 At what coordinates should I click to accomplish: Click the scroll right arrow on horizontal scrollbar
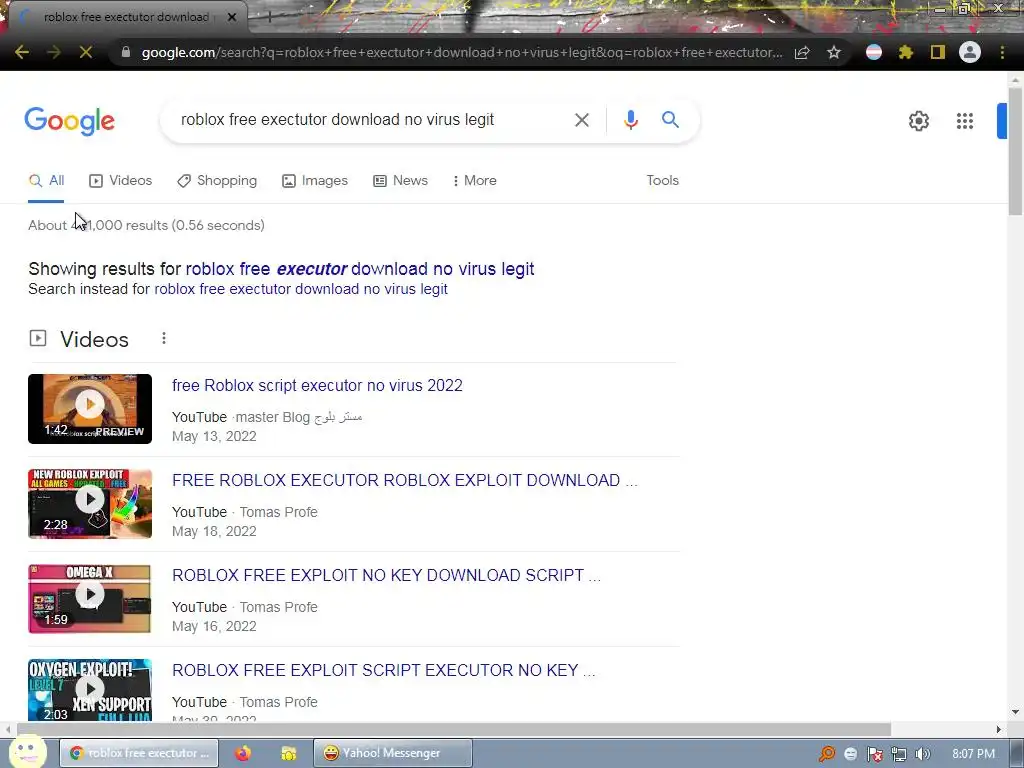click(x=999, y=729)
